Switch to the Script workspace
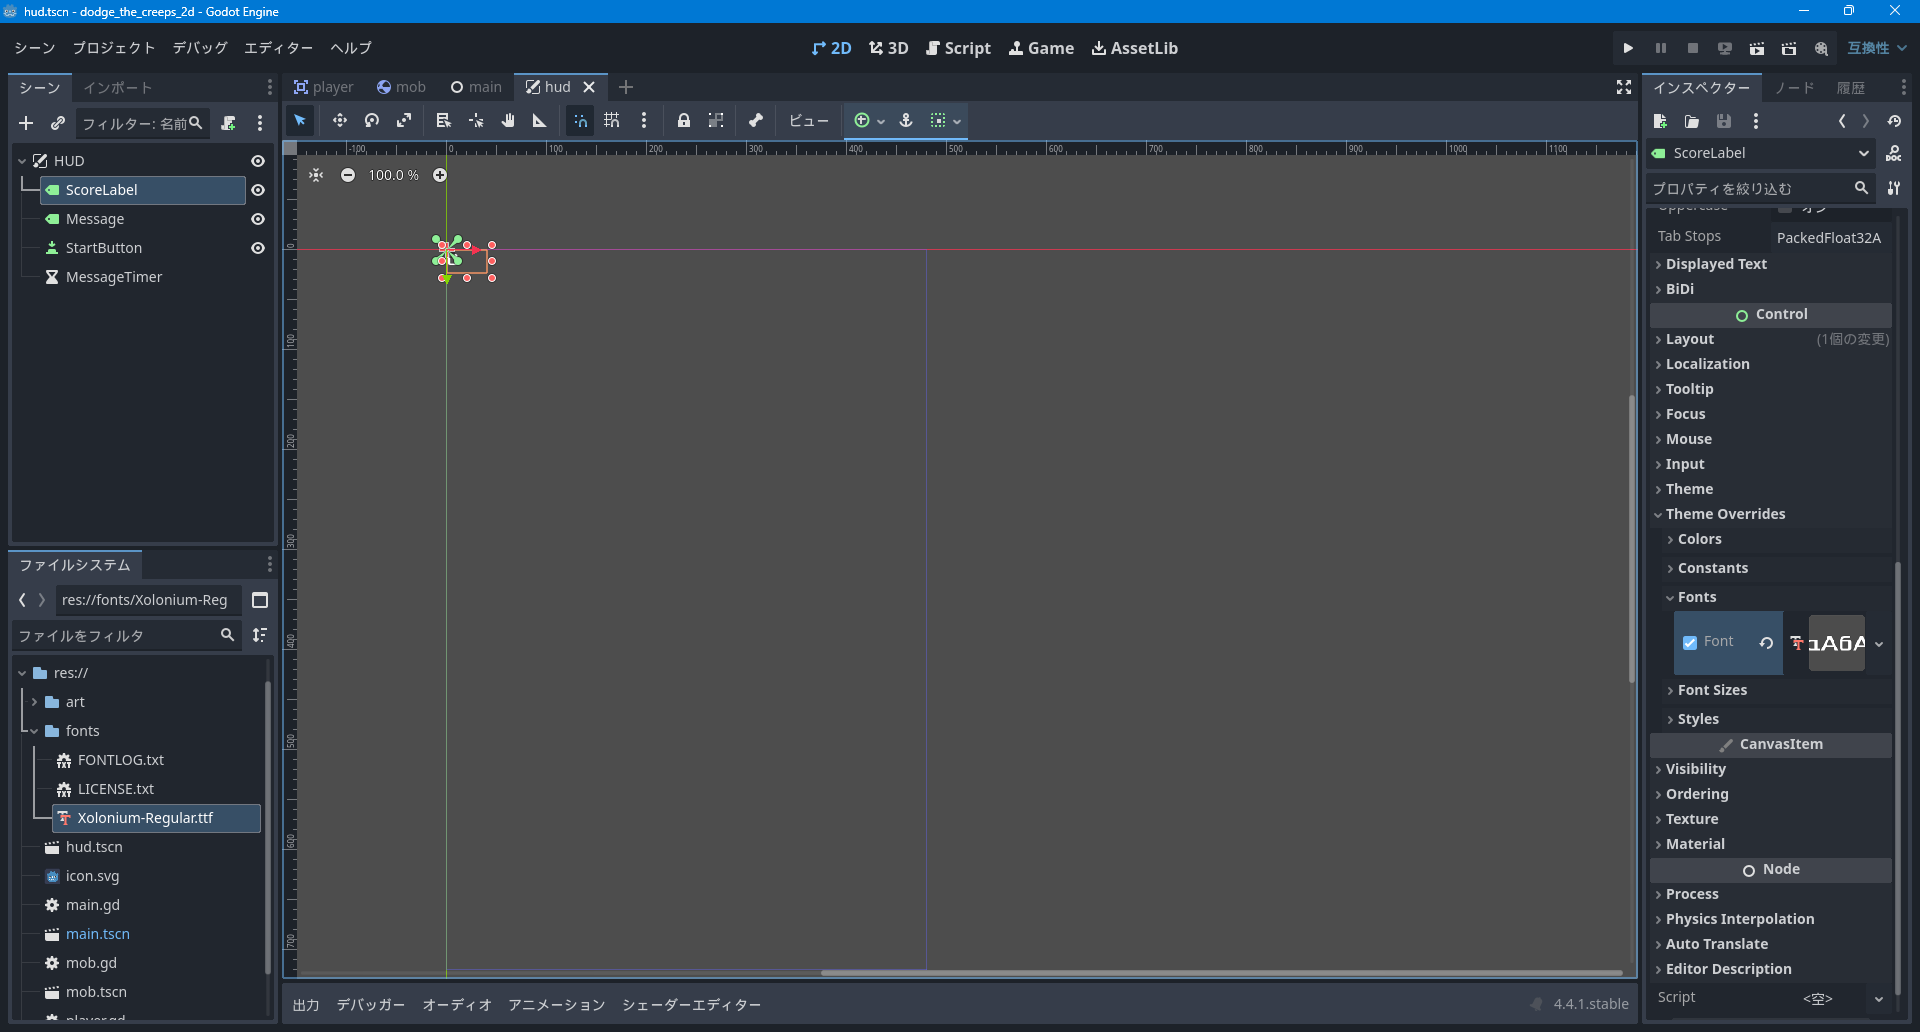 point(958,48)
